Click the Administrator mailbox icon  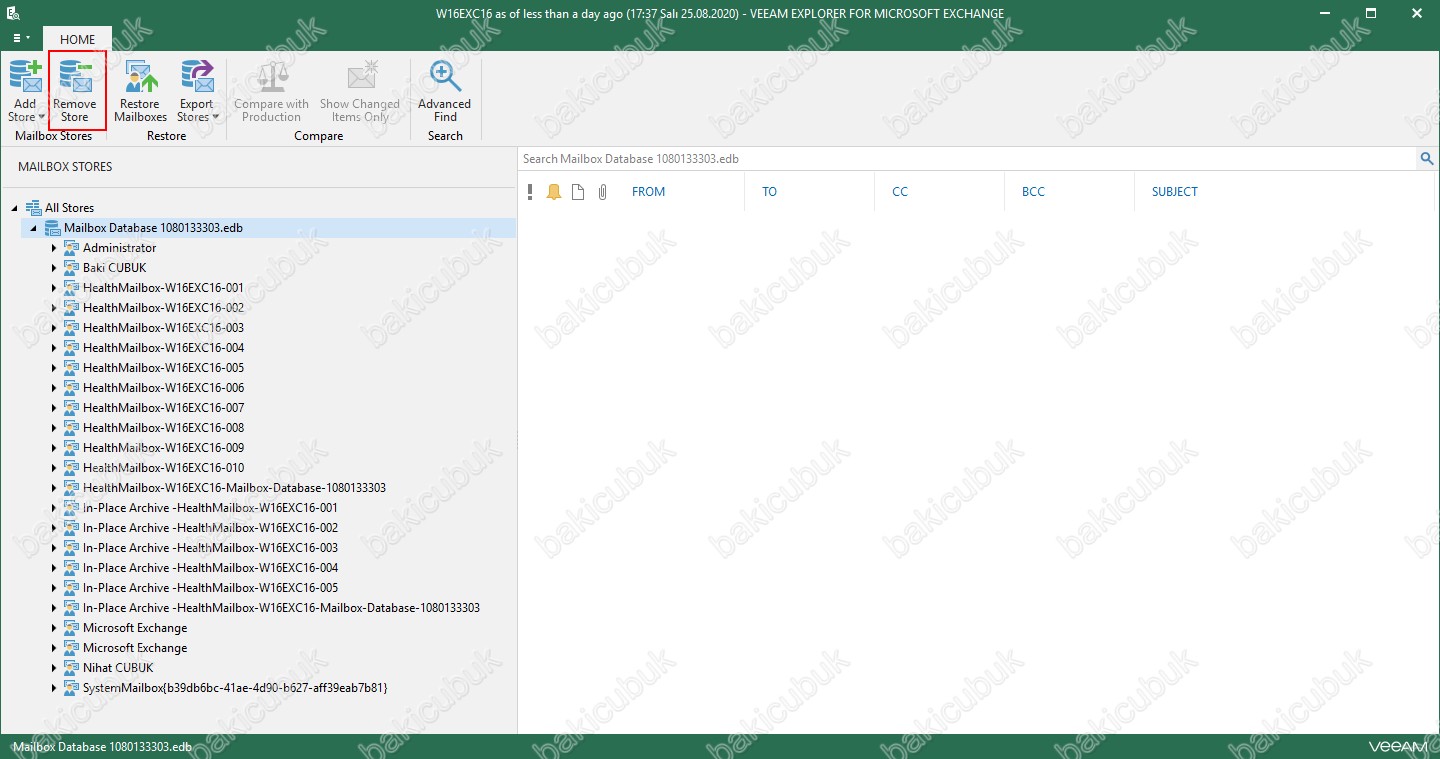tap(71, 248)
